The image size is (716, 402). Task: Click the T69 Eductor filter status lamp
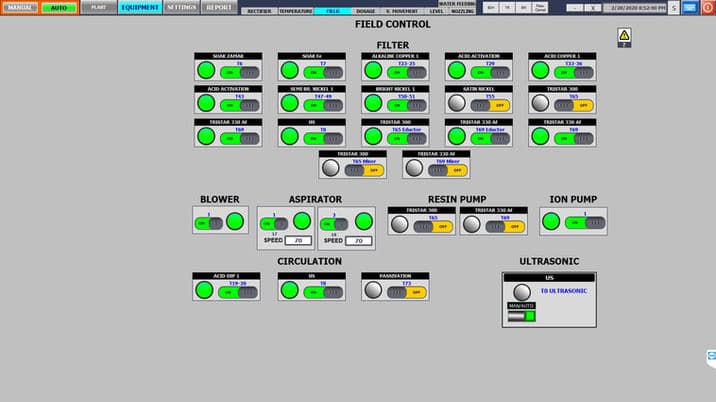(457, 136)
